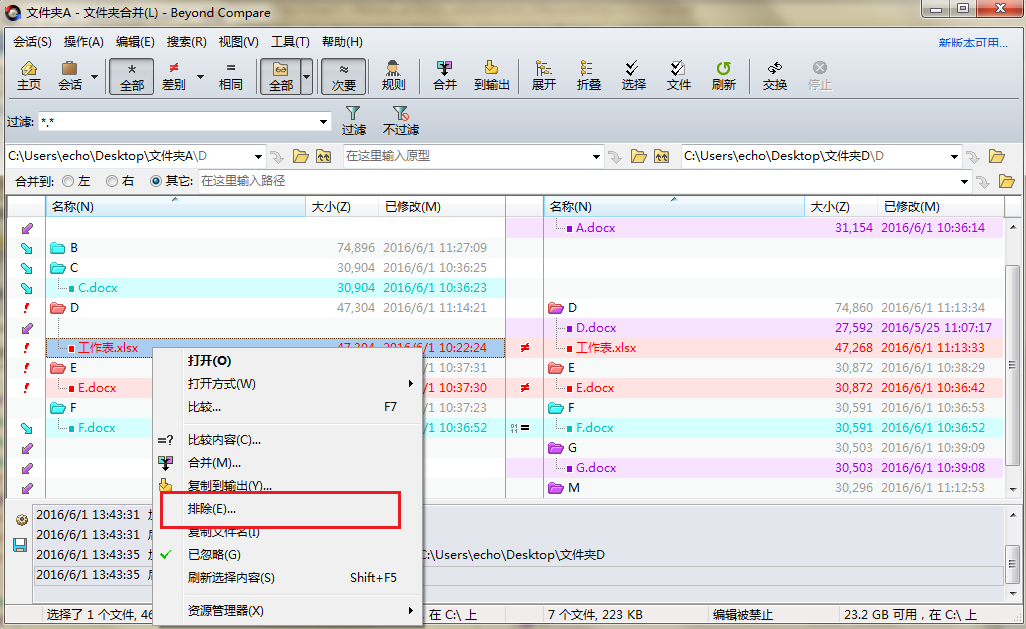The image size is (1026, 629).
Task: Choose 排除(E)... in the context menu
Action: click(x=212, y=509)
